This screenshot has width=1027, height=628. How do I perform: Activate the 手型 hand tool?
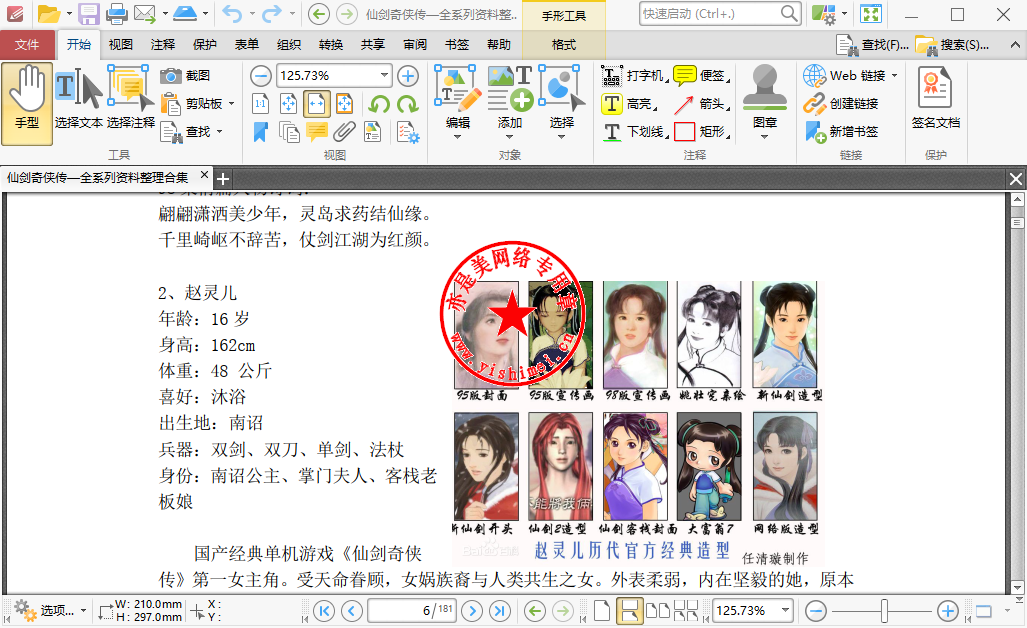click(x=27, y=103)
